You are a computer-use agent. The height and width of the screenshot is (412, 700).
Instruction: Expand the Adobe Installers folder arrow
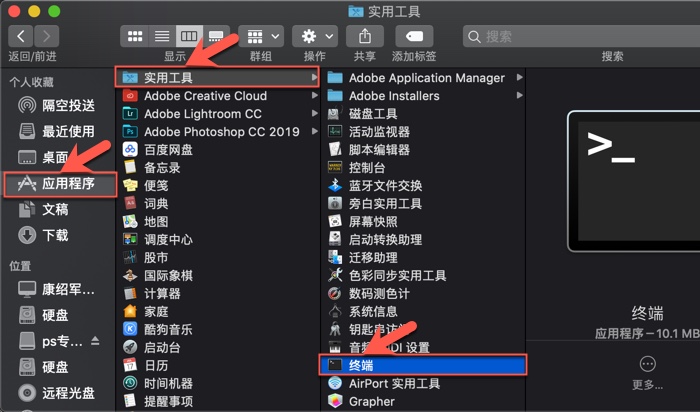pos(519,96)
